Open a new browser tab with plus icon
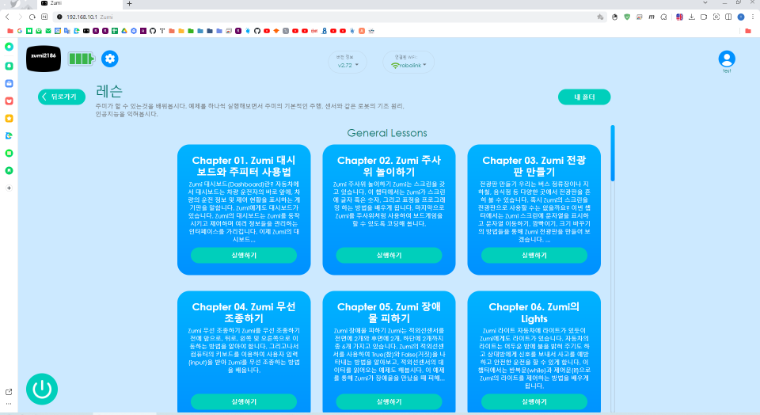The height and width of the screenshot is (415, 760). tap(129, 5)
